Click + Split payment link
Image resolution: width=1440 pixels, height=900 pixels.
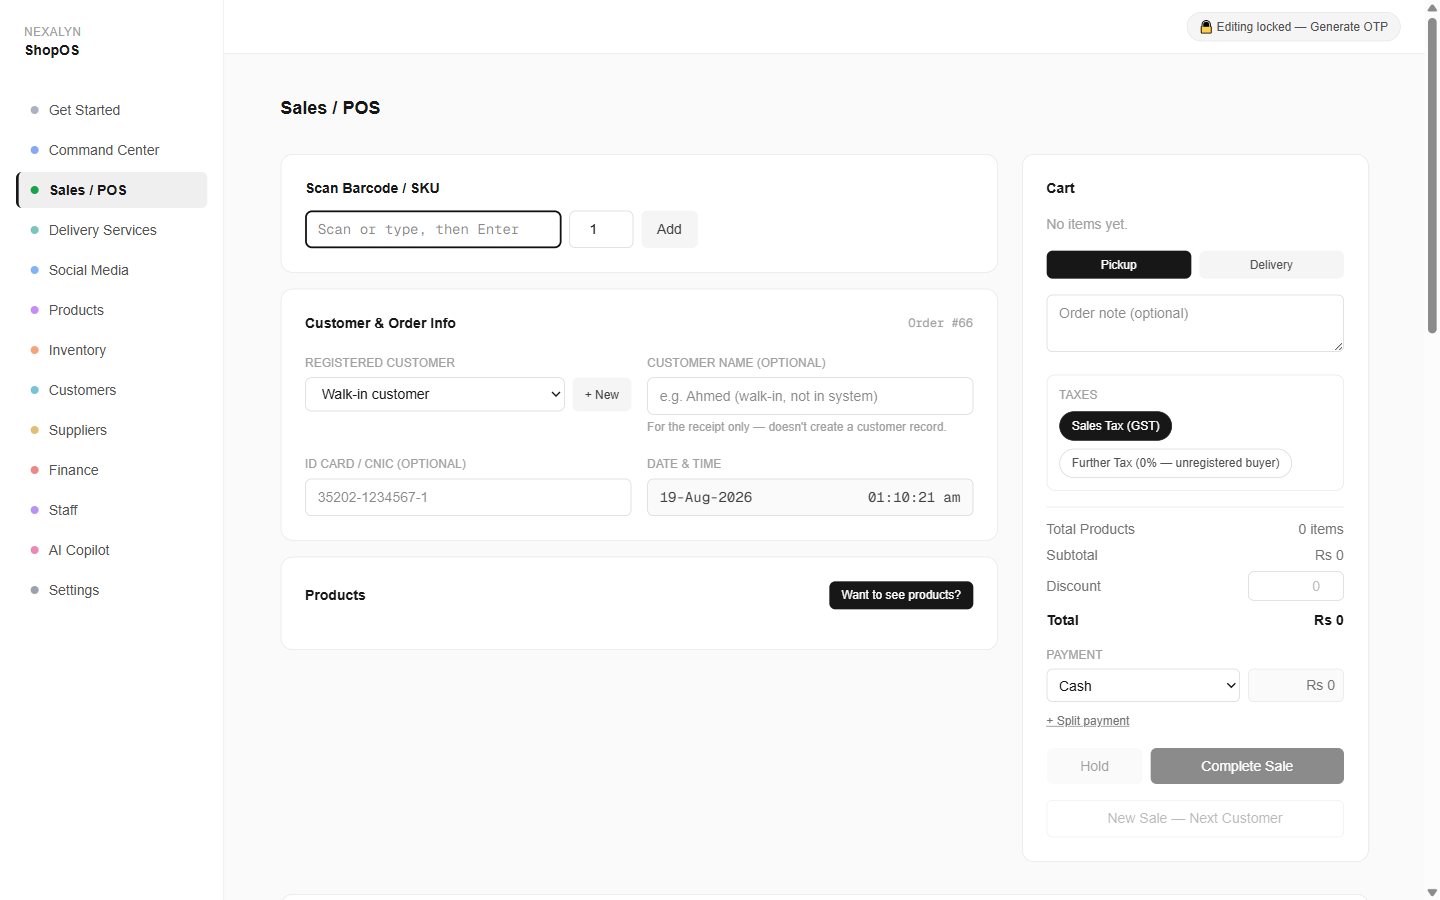click(1088, 721)
